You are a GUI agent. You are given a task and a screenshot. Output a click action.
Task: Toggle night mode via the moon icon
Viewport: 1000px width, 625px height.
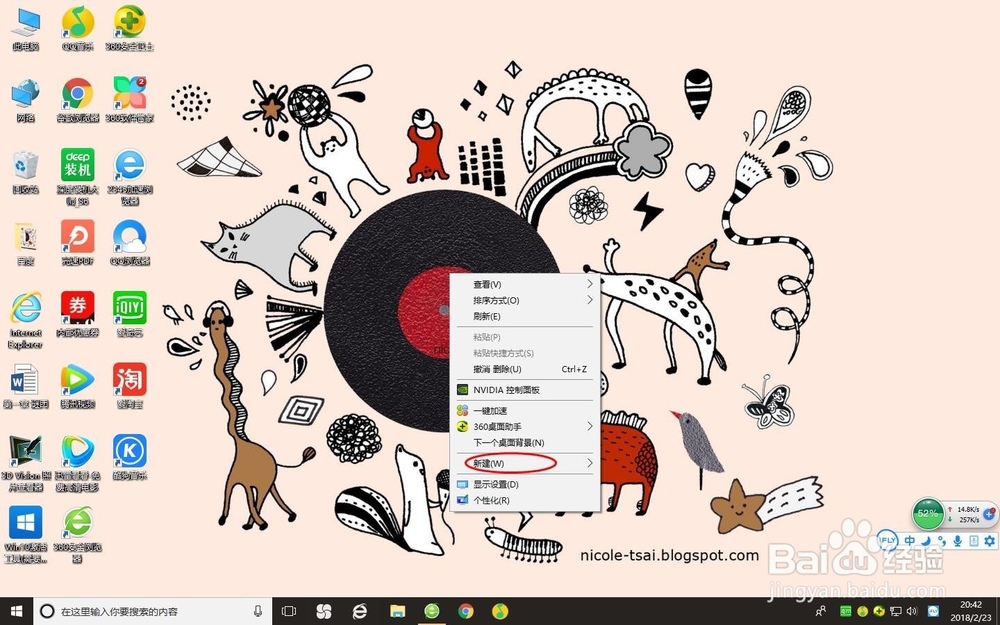pos(925,540)
